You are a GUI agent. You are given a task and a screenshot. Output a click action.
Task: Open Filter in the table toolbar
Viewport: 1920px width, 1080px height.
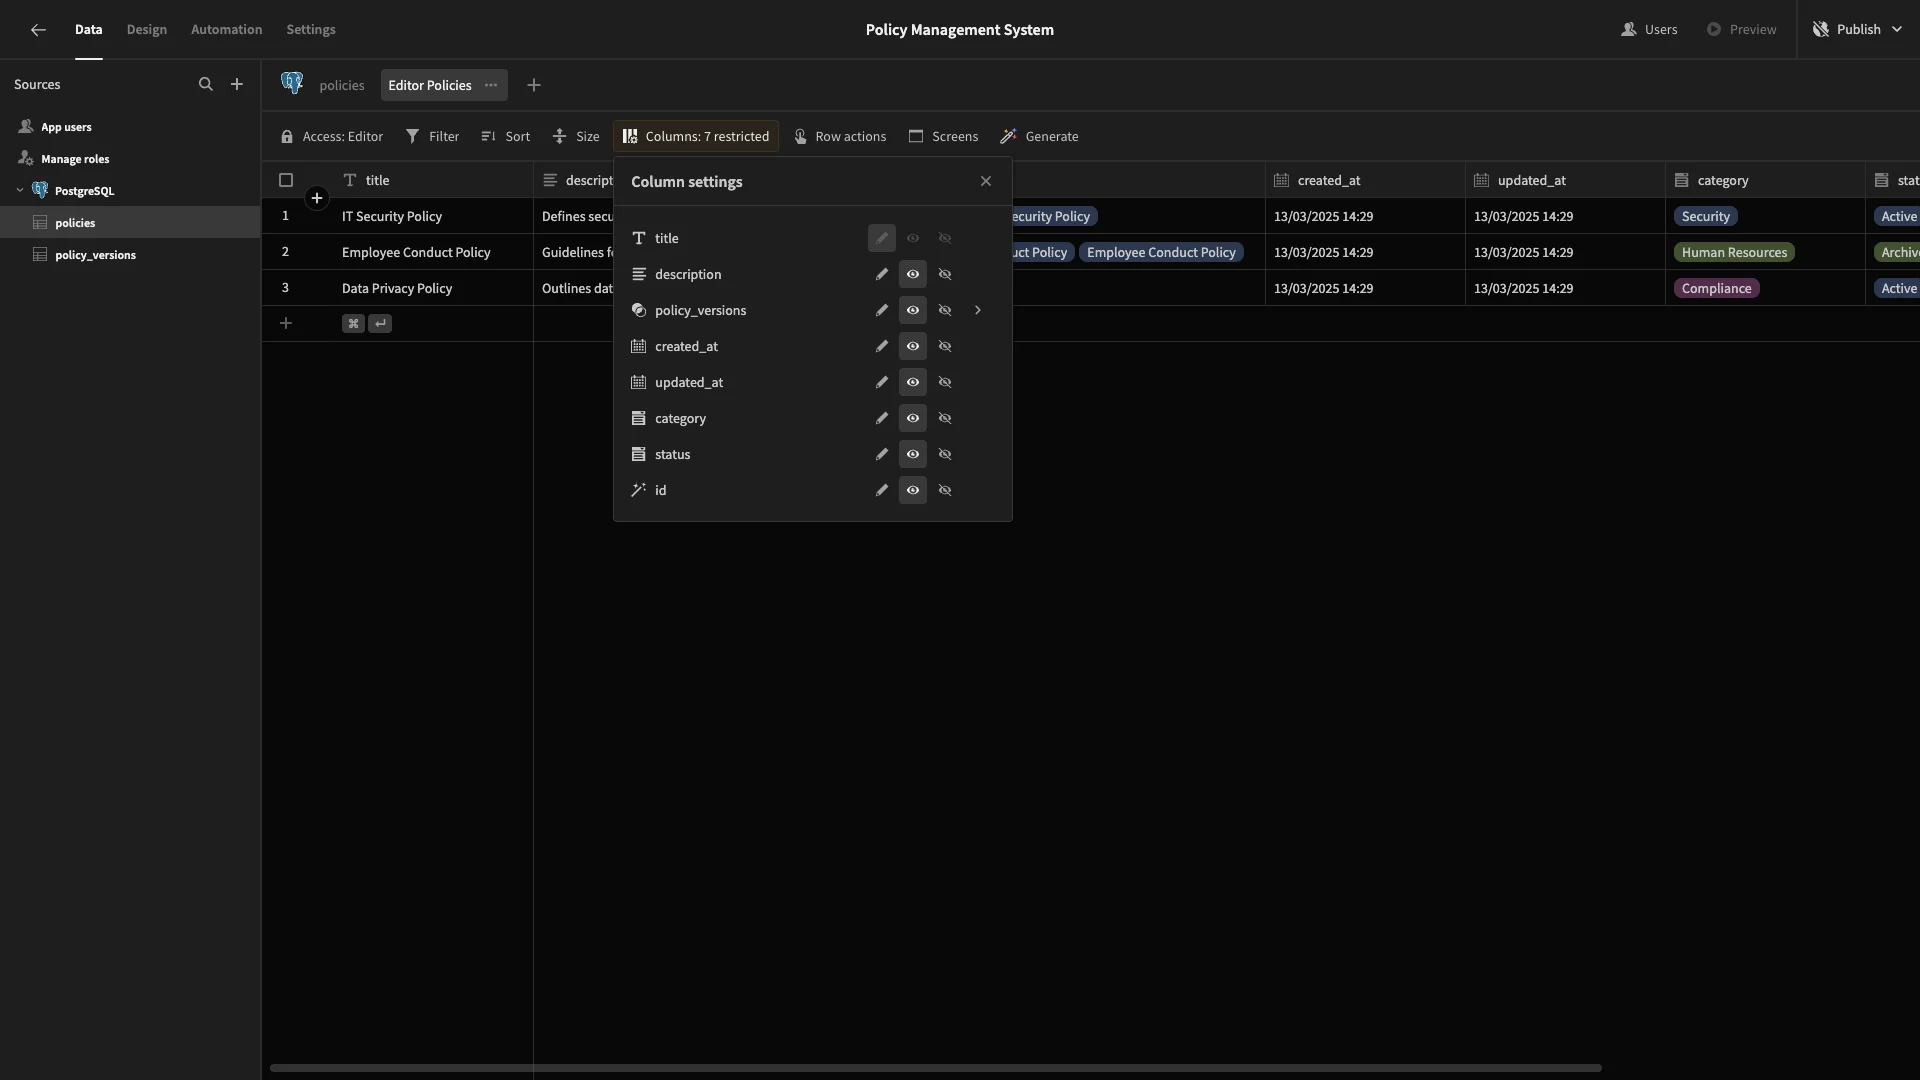pyautogui.click(x=432, y=136)
